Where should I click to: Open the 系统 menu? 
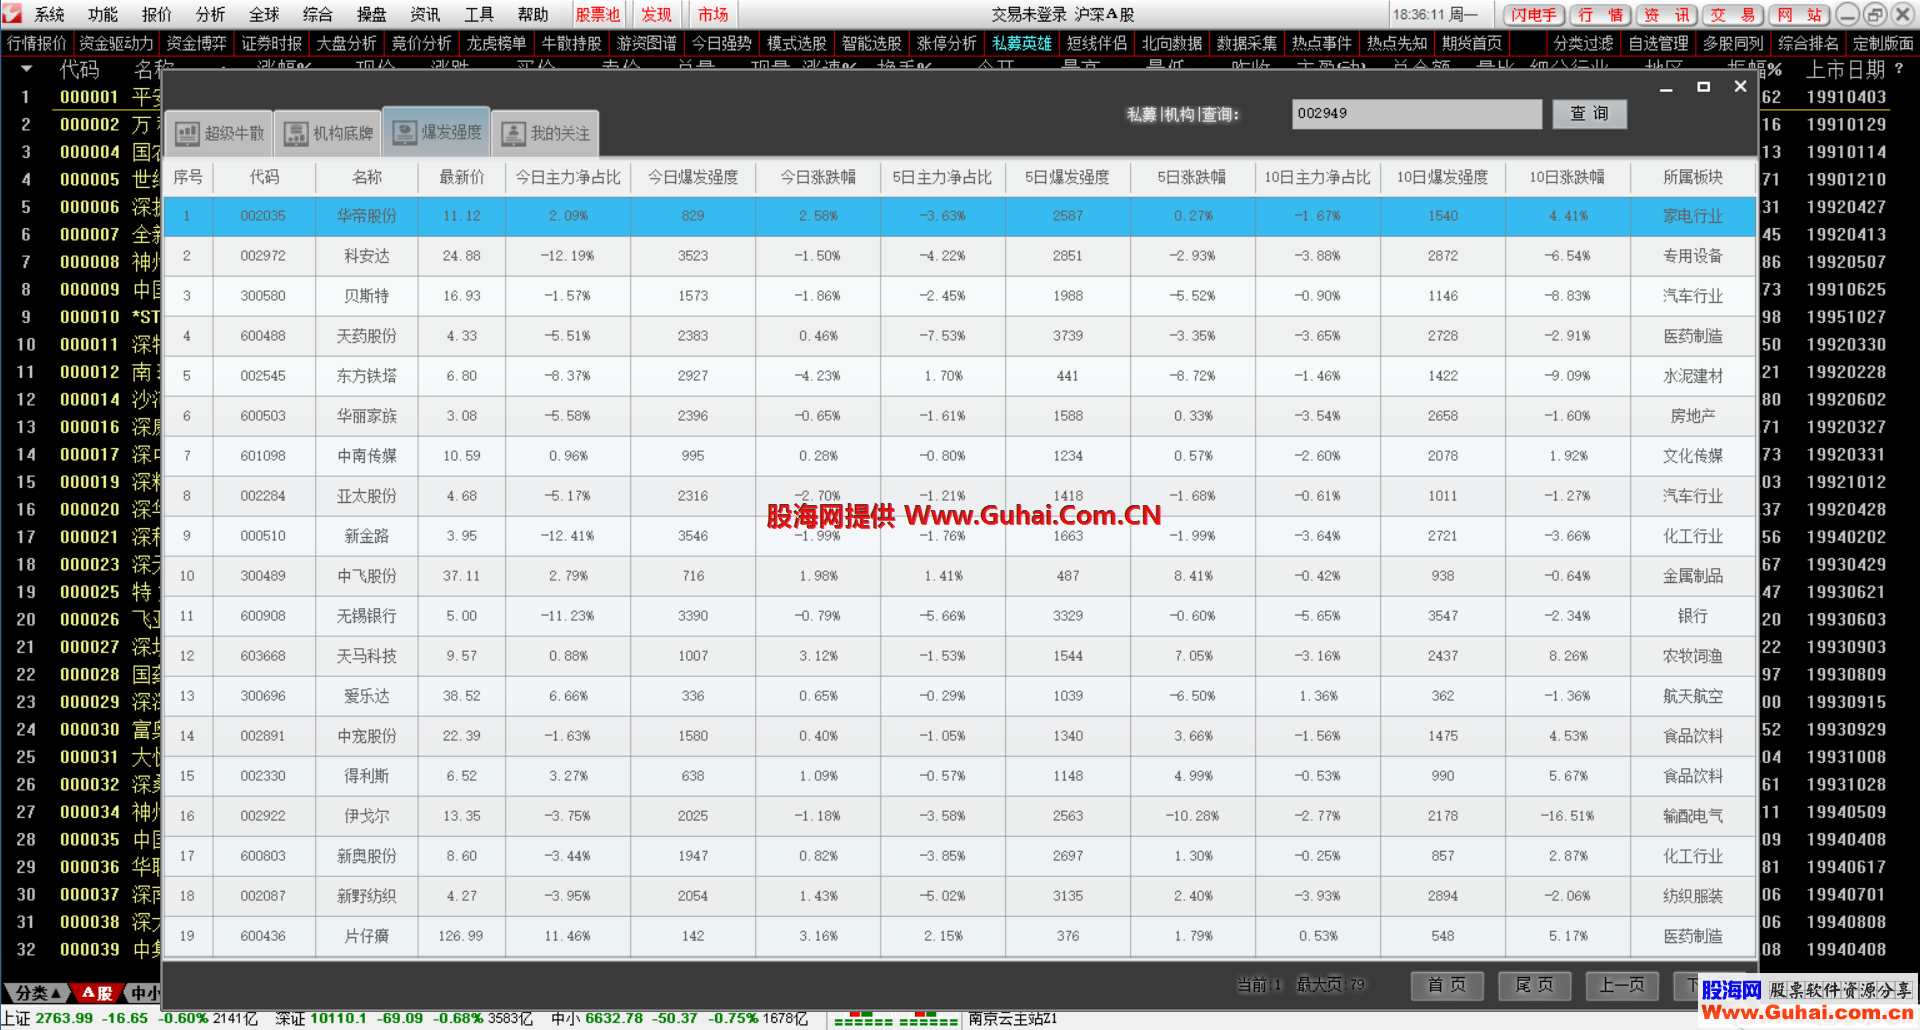[49, 14]
